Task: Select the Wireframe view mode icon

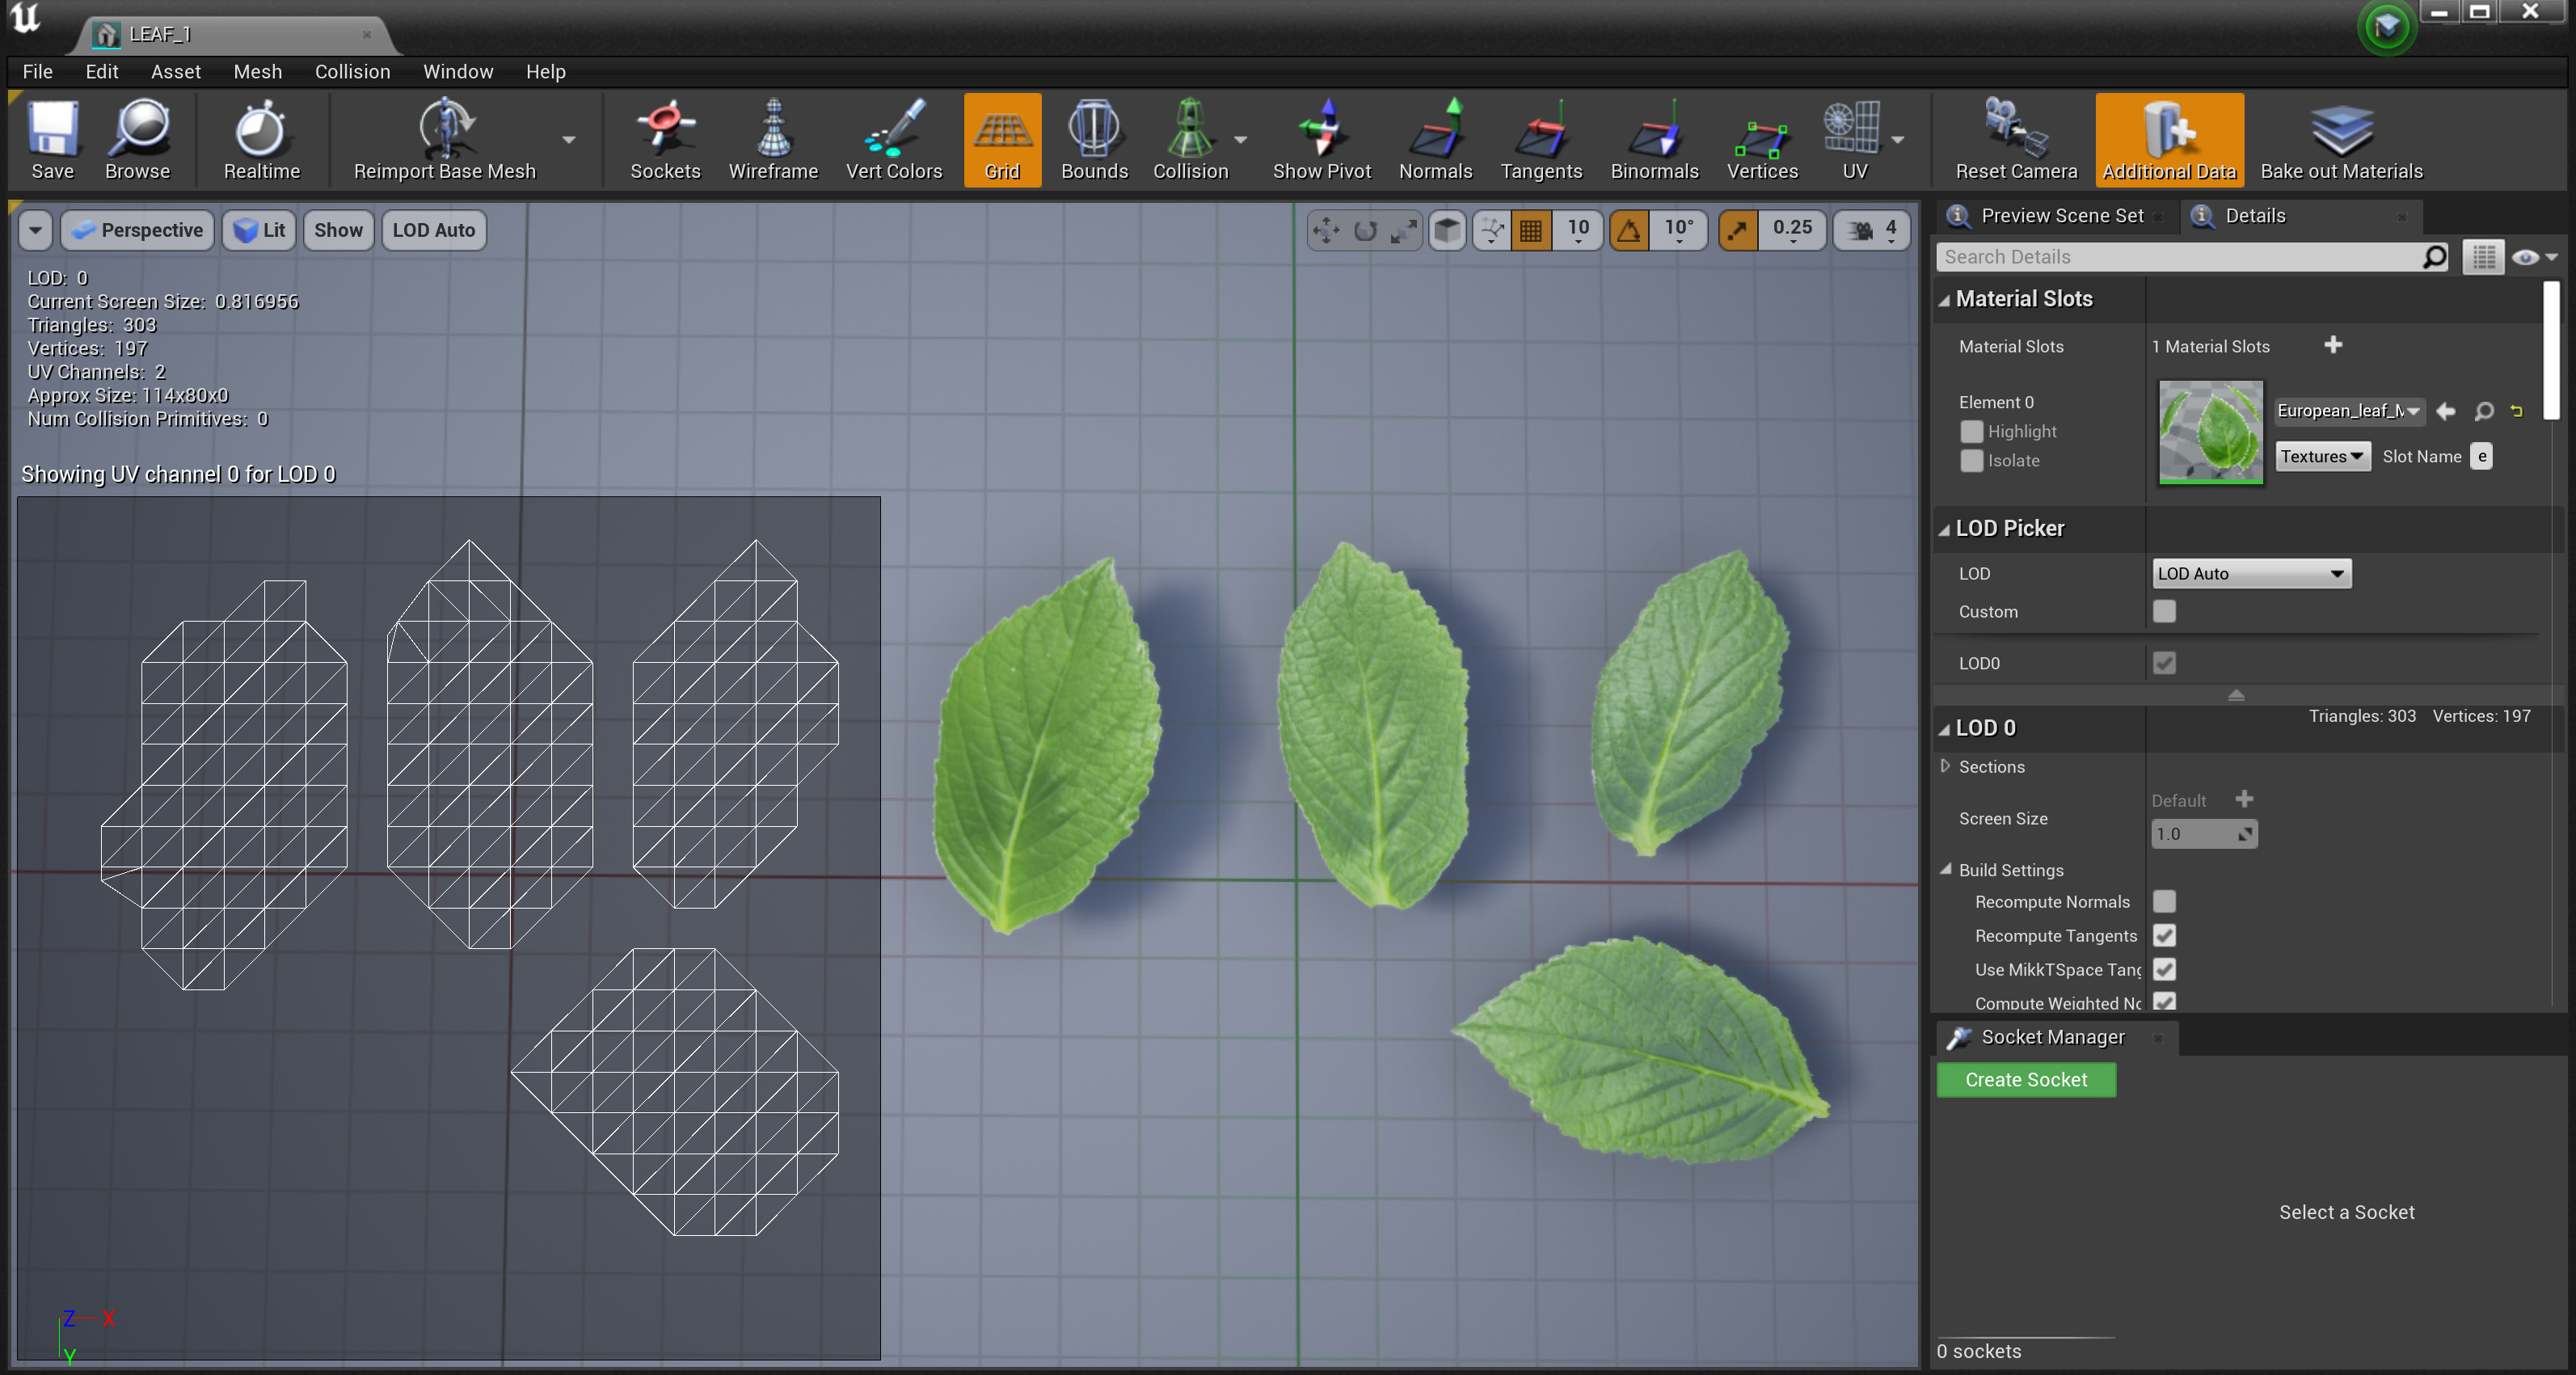Action: pyautogui.click(x=775, y=138)
